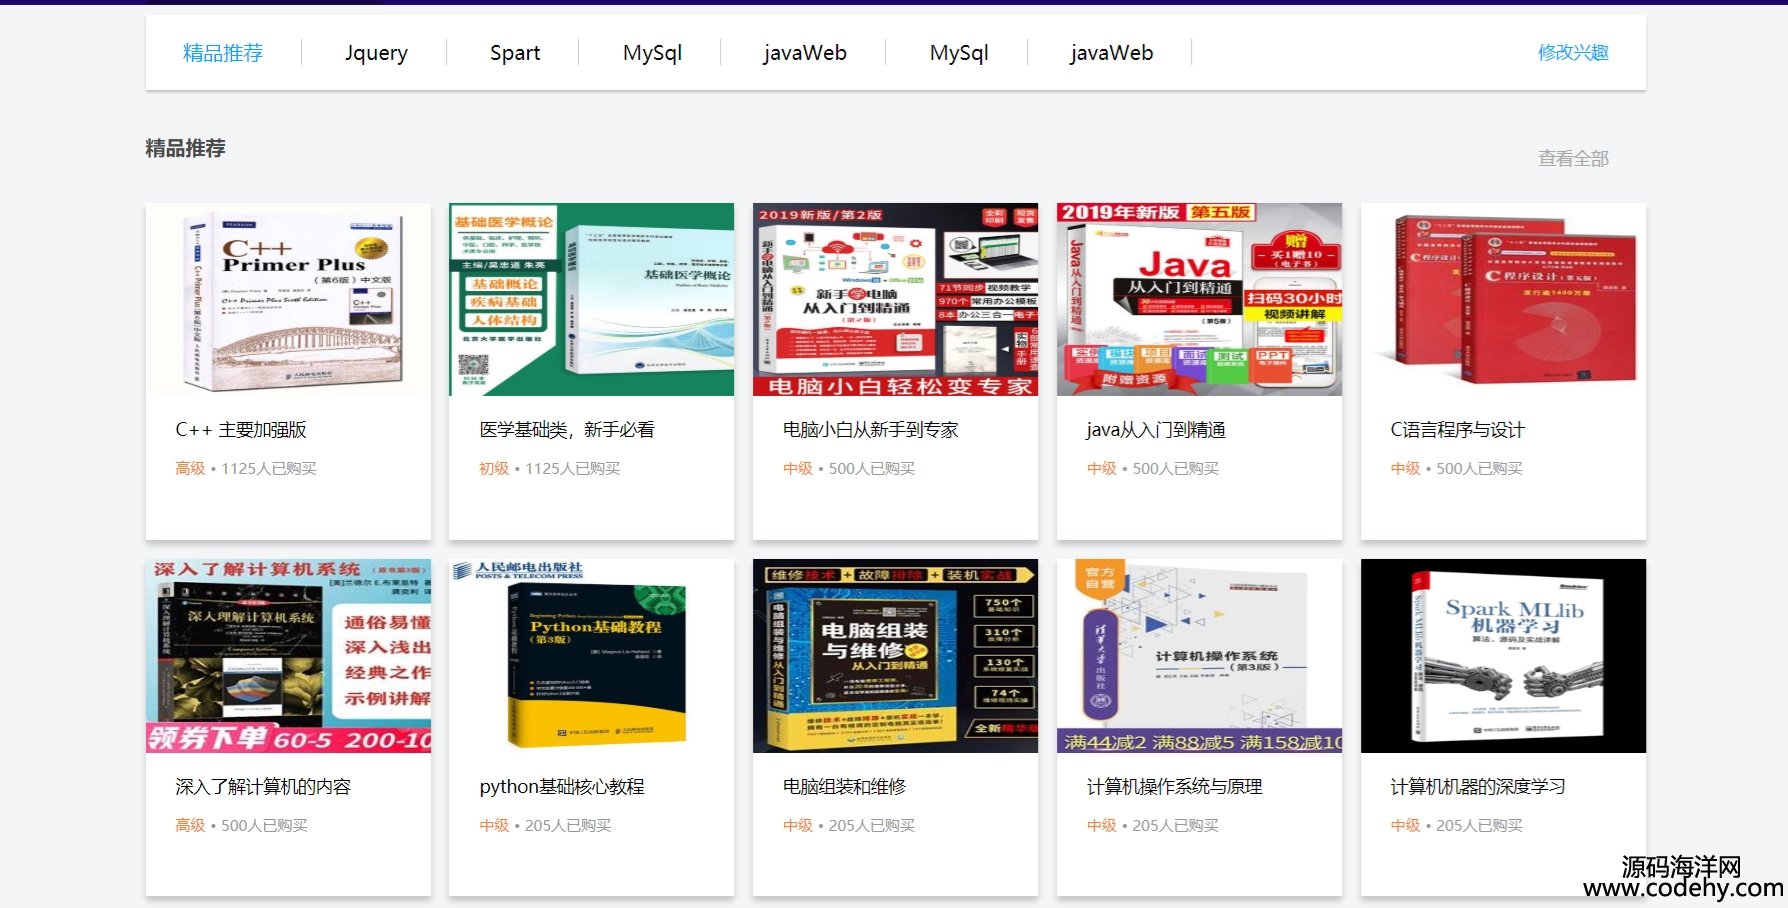Viewport: 1788px width, 908px height.
Task: Click the title 深入了解计算机的内容
Action: pos(263,787)
